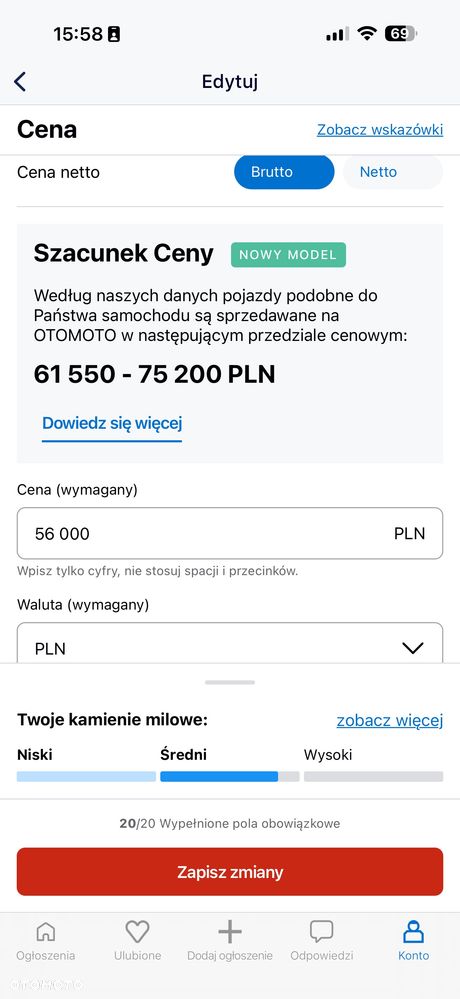
Task: Click the chevron in the currency selector
Action: [413, 649]
